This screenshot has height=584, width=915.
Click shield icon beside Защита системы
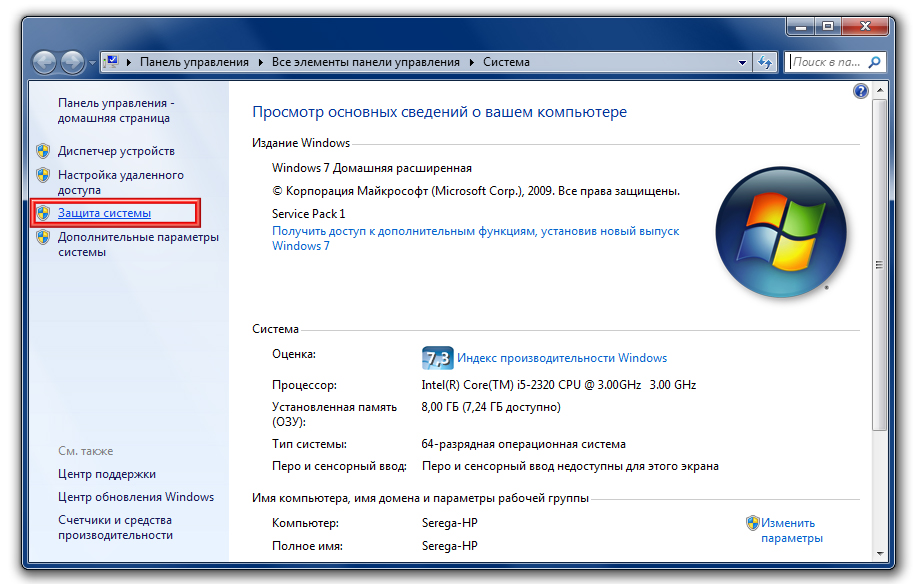point(43,214)
